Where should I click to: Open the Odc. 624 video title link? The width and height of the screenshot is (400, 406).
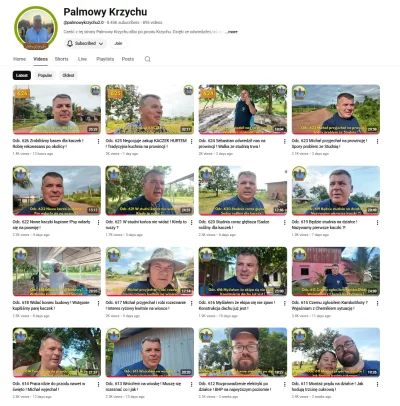click(x=232, y=143)
